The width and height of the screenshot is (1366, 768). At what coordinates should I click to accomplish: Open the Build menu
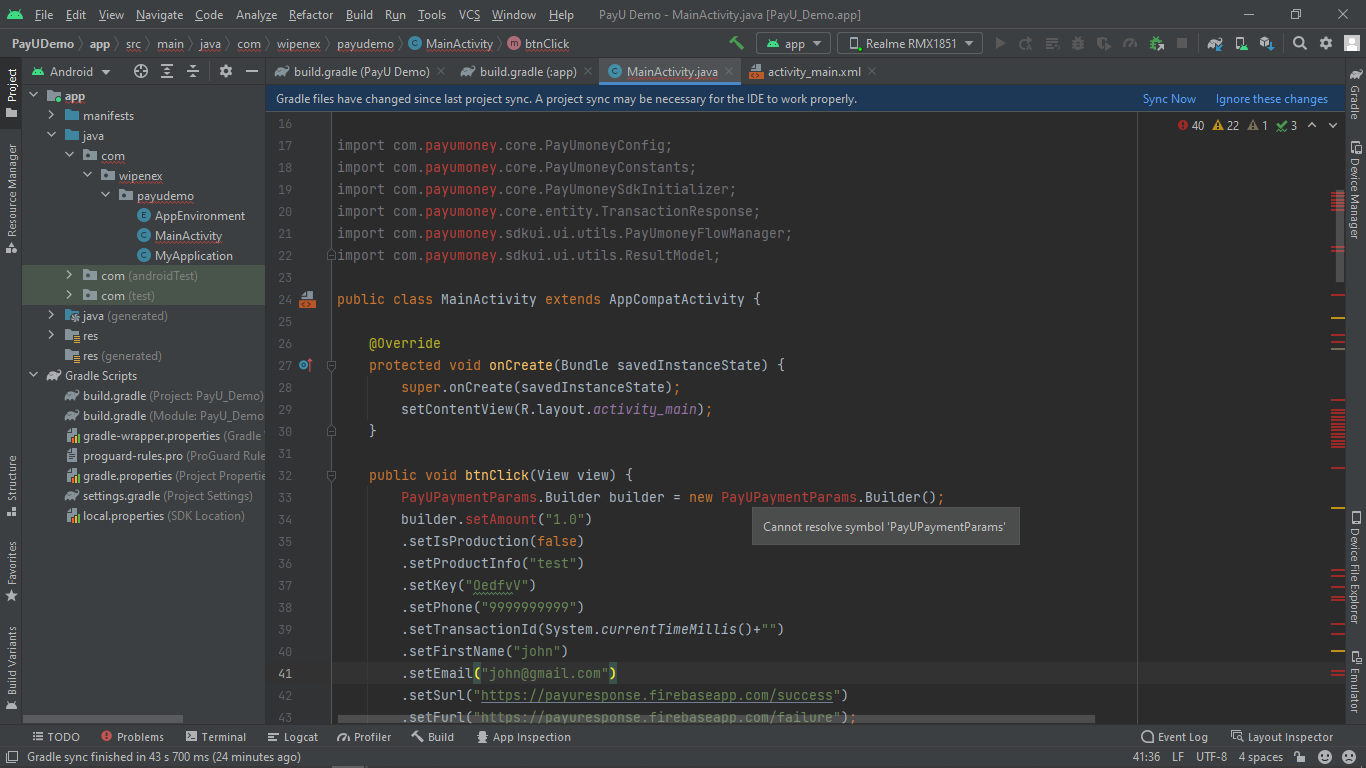[359, 15]
